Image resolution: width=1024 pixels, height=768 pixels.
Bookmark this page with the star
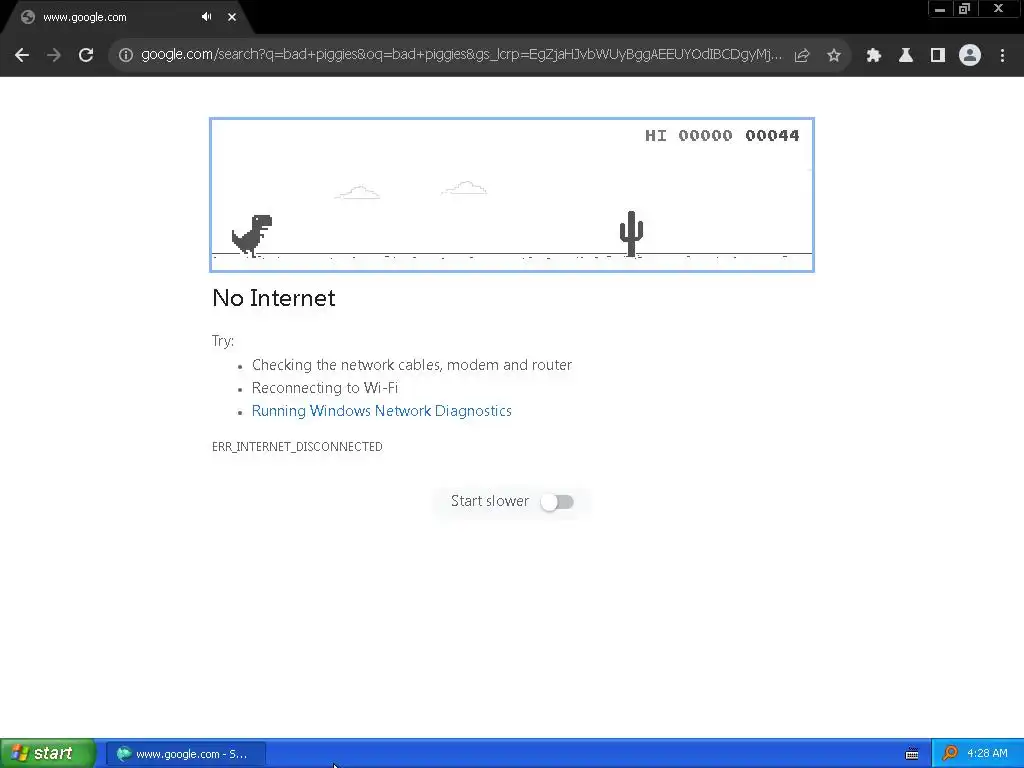tap(834, 55)
